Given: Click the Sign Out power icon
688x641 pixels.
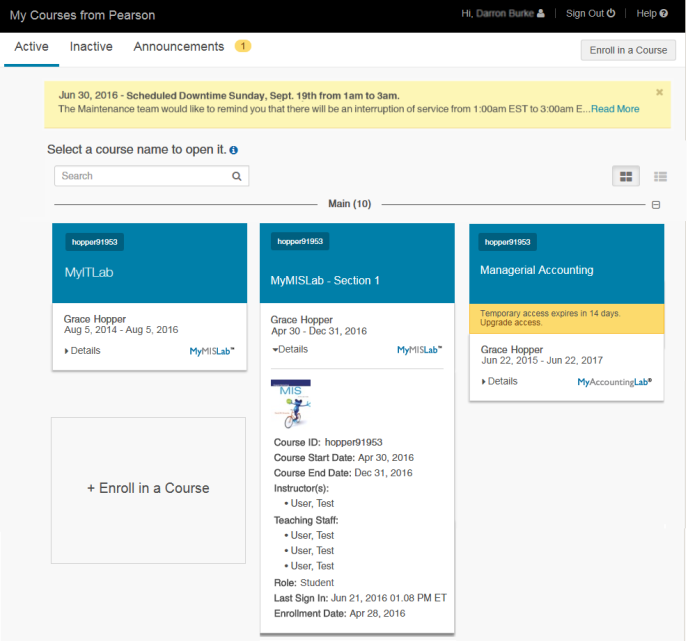Looking at the screenshot, I should click(611, 14).
